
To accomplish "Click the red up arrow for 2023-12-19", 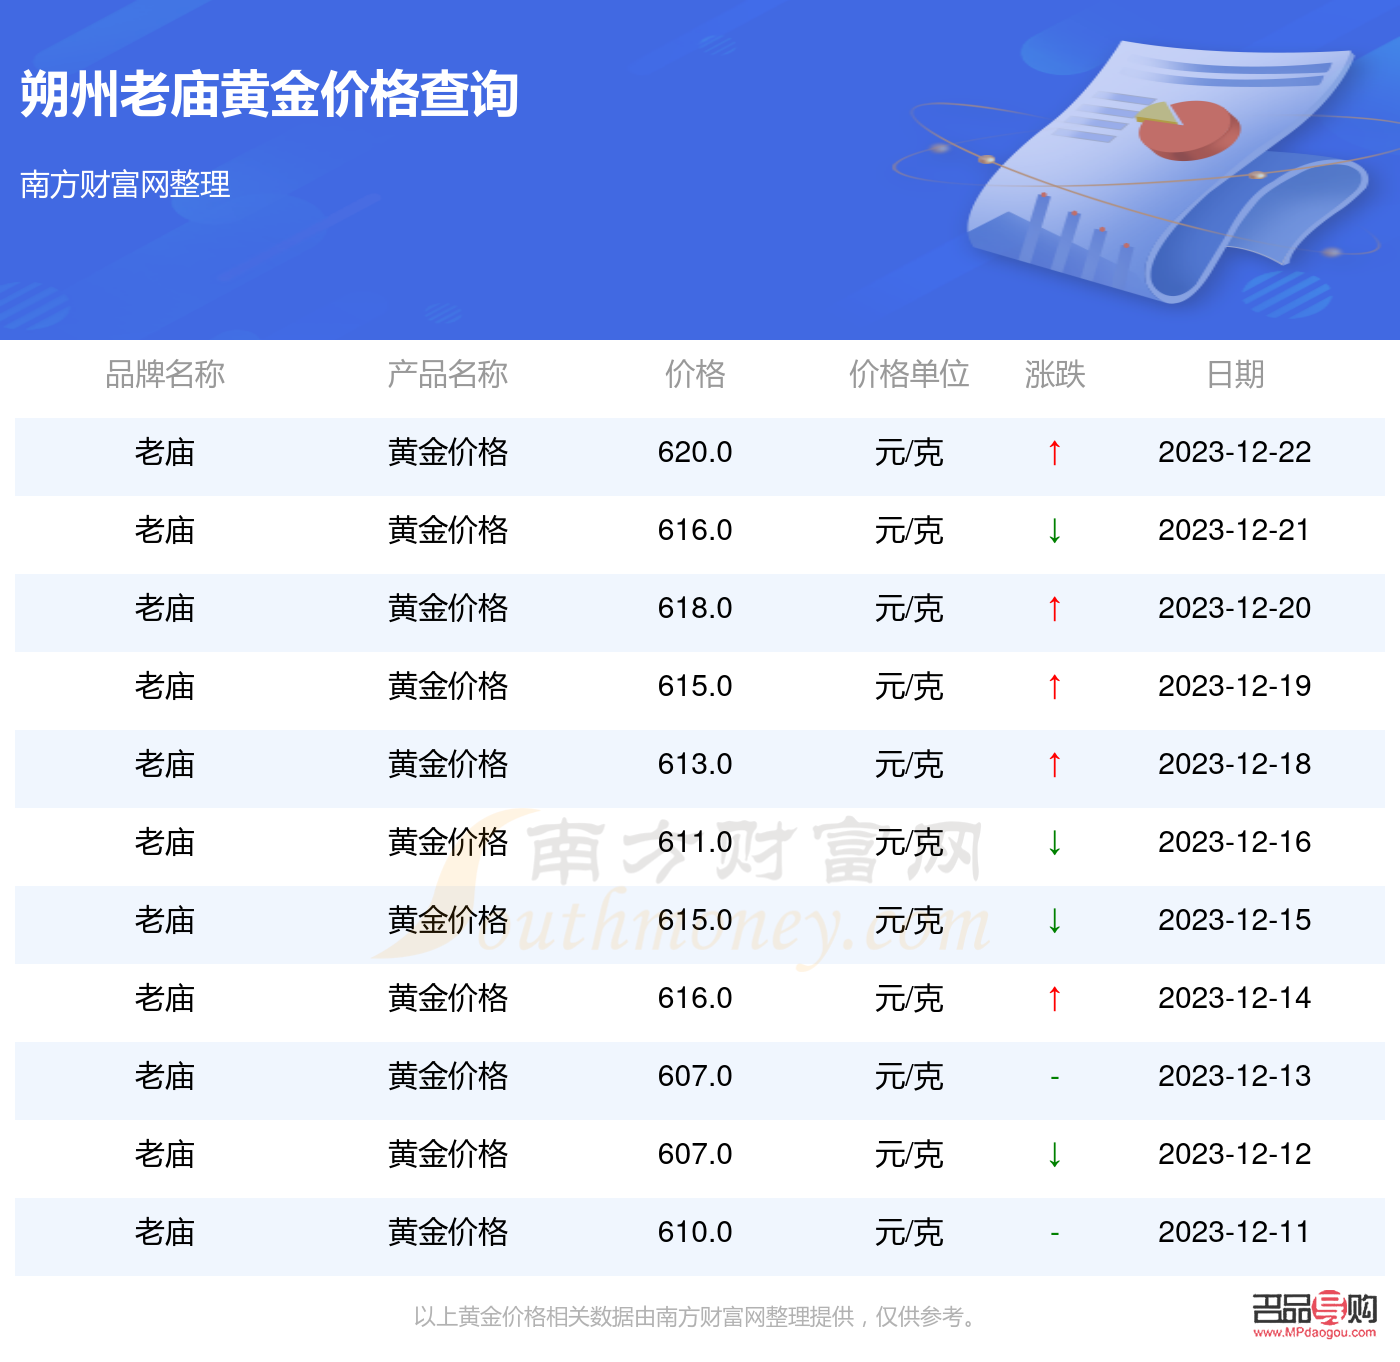I will [1054, 687].
